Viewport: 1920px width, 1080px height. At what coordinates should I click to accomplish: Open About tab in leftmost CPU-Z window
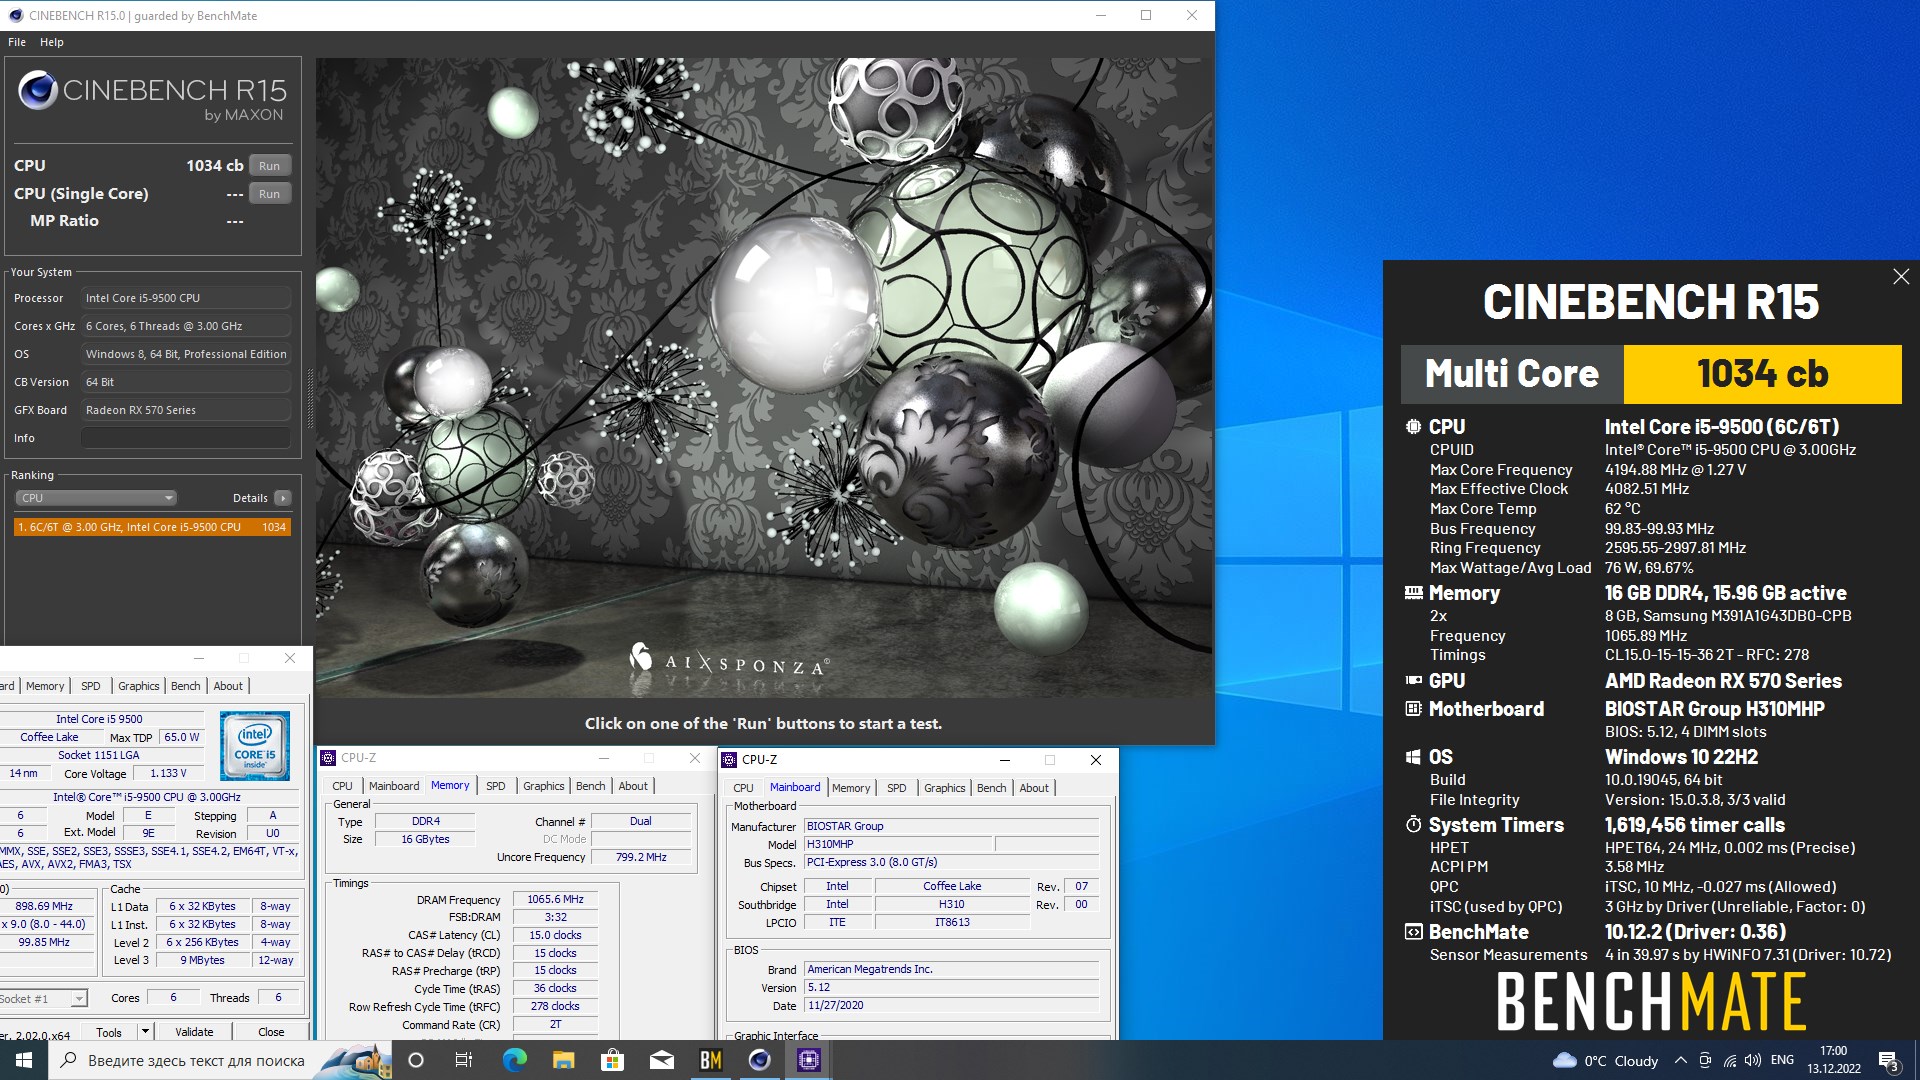tap(228, 686)
